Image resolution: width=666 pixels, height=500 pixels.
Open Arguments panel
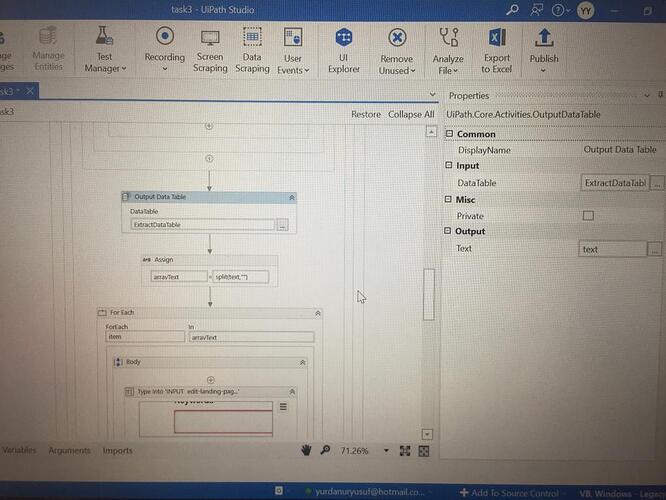tap(69, 450)
